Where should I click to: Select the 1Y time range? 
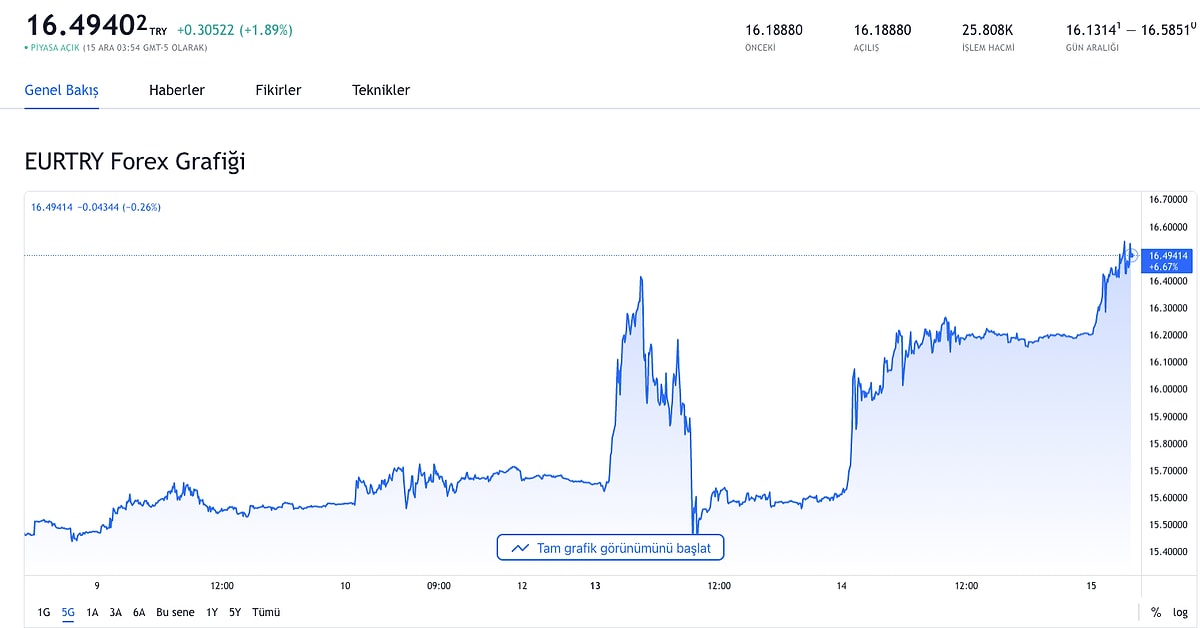tap(212, 612)
